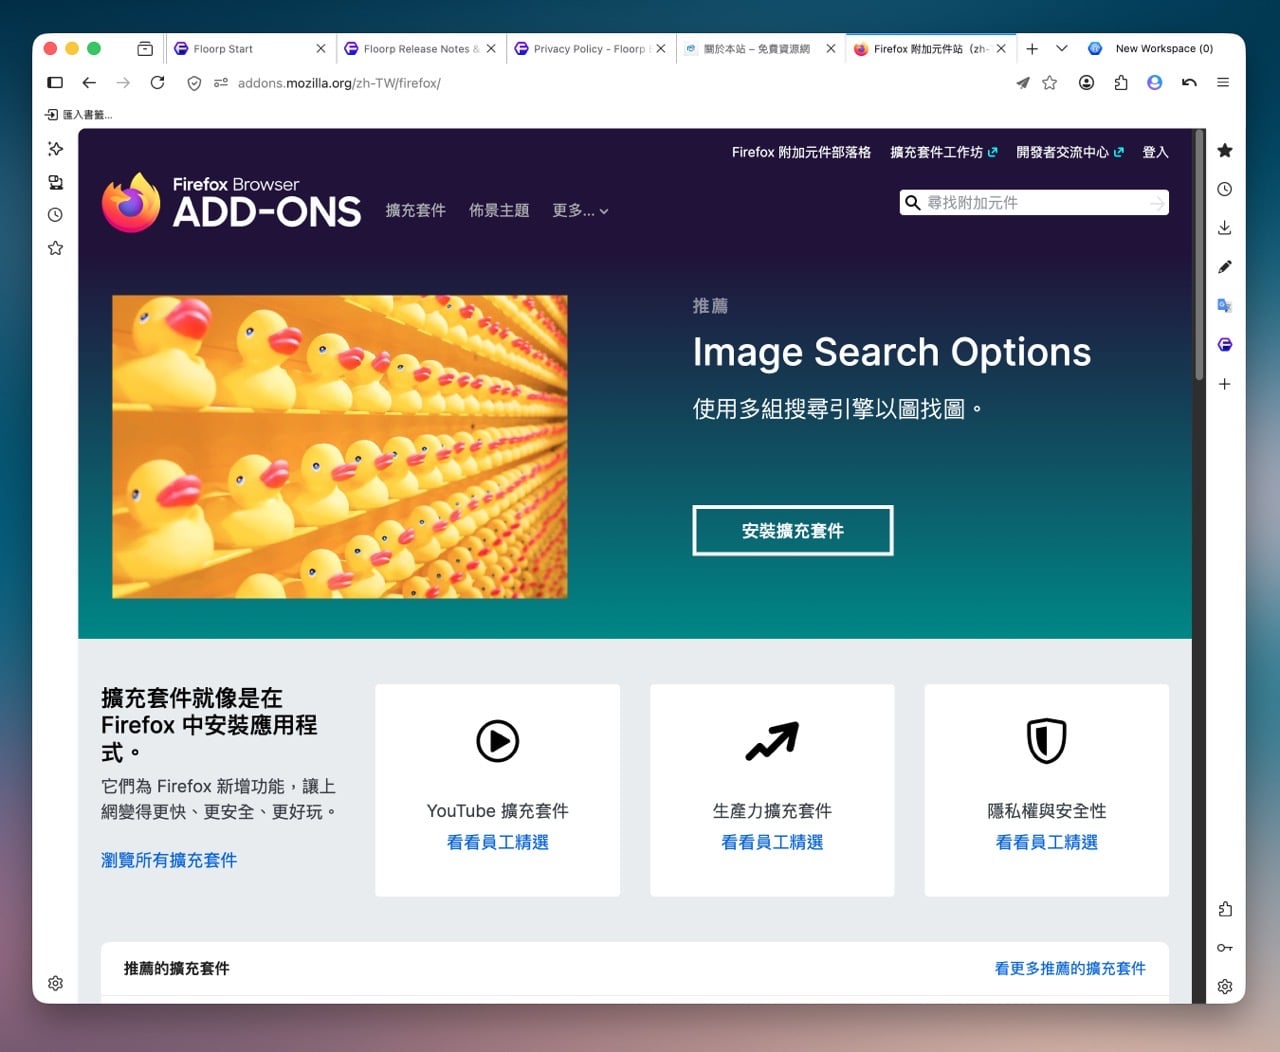Open the 佈景主題 navigation menu item
The image size is (1280, 1052).
click(x=499, y=210)
